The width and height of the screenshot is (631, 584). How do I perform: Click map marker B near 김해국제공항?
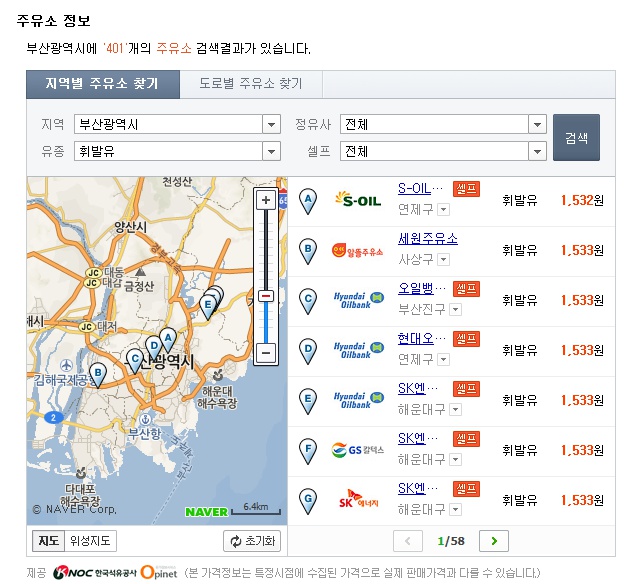coord(98,374)
